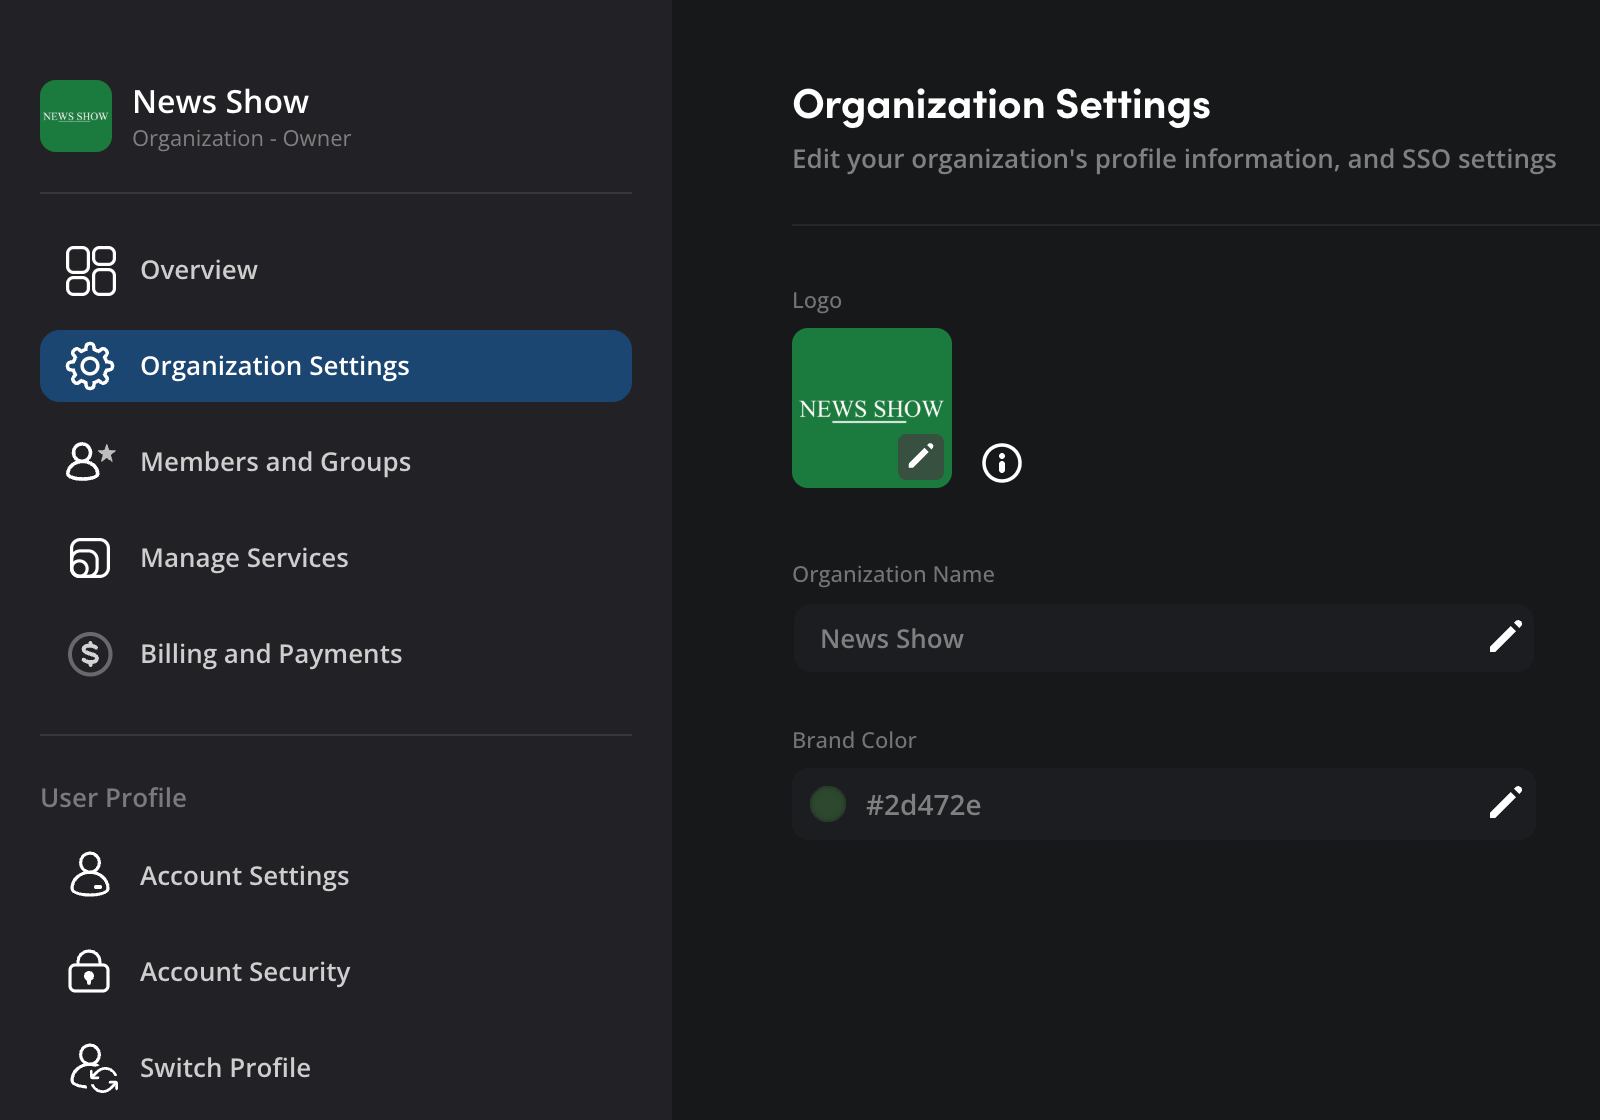The image size is (1600, 1120).
Task: Click the Account Settings person icon
Action: [x=90, y=875]
